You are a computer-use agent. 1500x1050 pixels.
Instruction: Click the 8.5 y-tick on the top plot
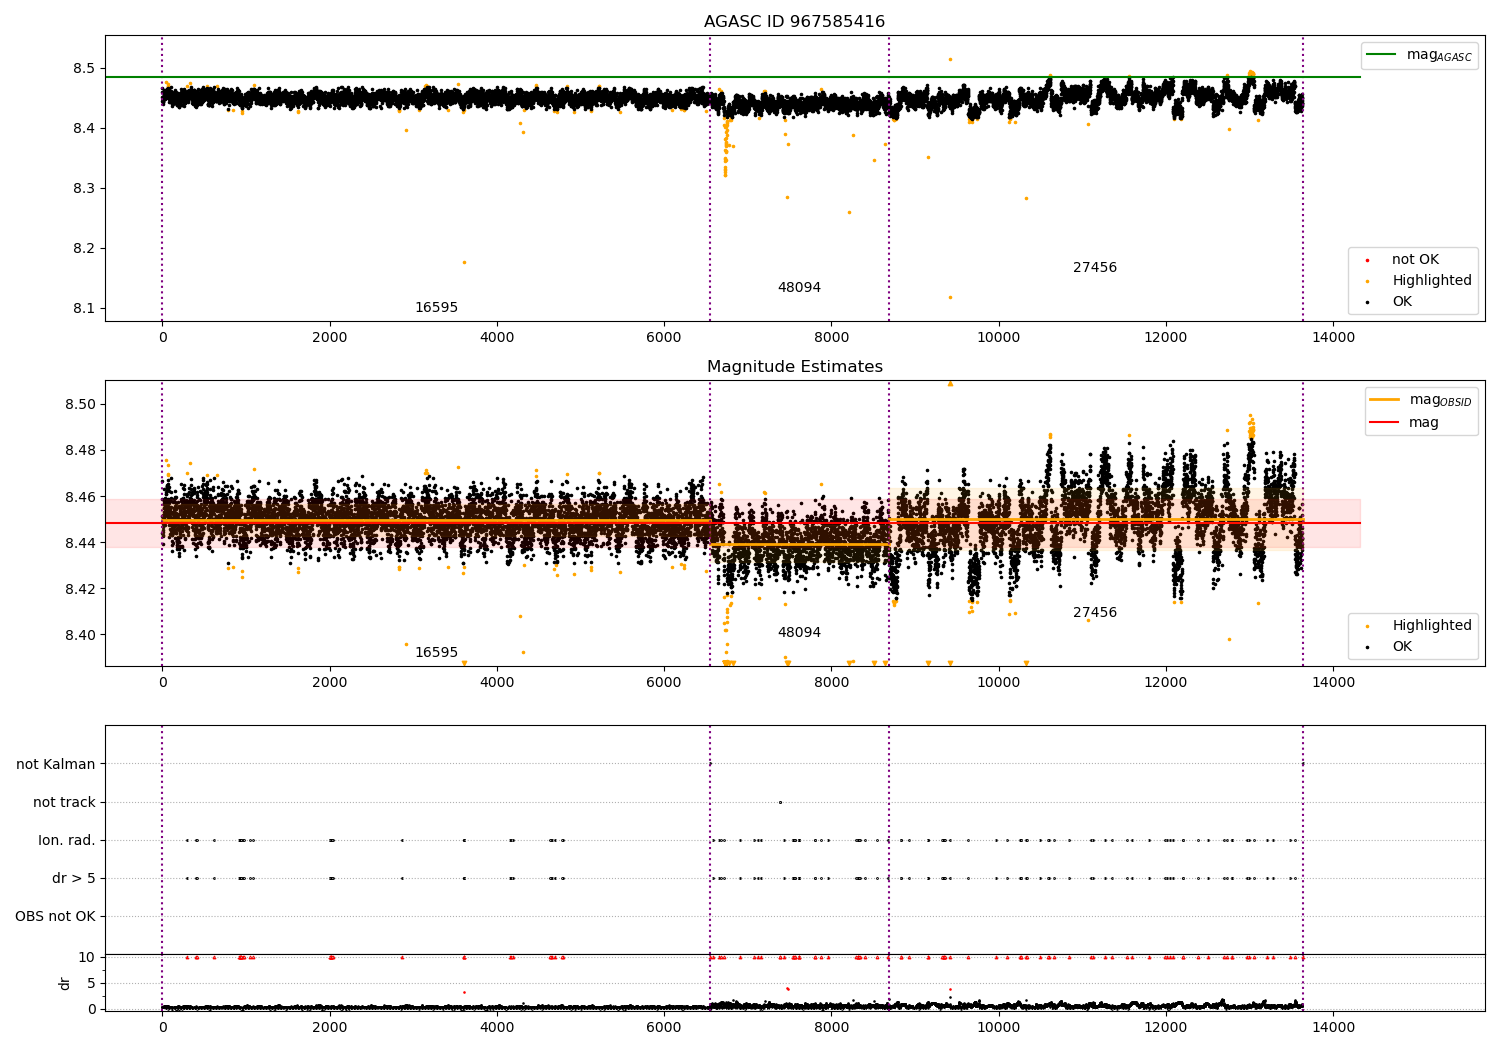point(85,69)
